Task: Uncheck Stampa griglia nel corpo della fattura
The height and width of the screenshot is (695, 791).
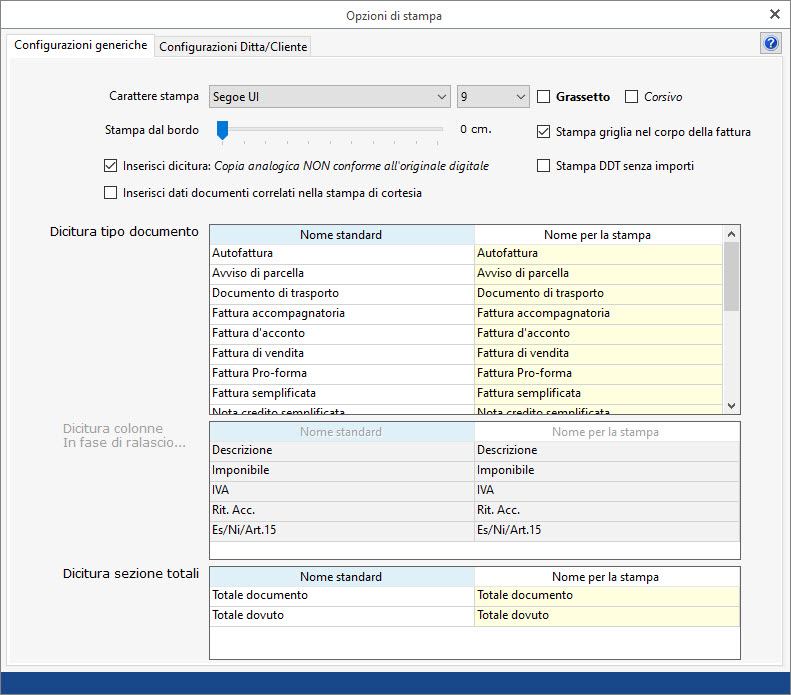Action: click(x=543, y=132)
